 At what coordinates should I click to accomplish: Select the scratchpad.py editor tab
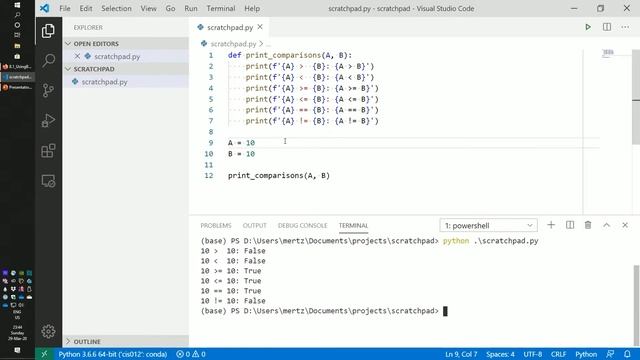[230, 27]
